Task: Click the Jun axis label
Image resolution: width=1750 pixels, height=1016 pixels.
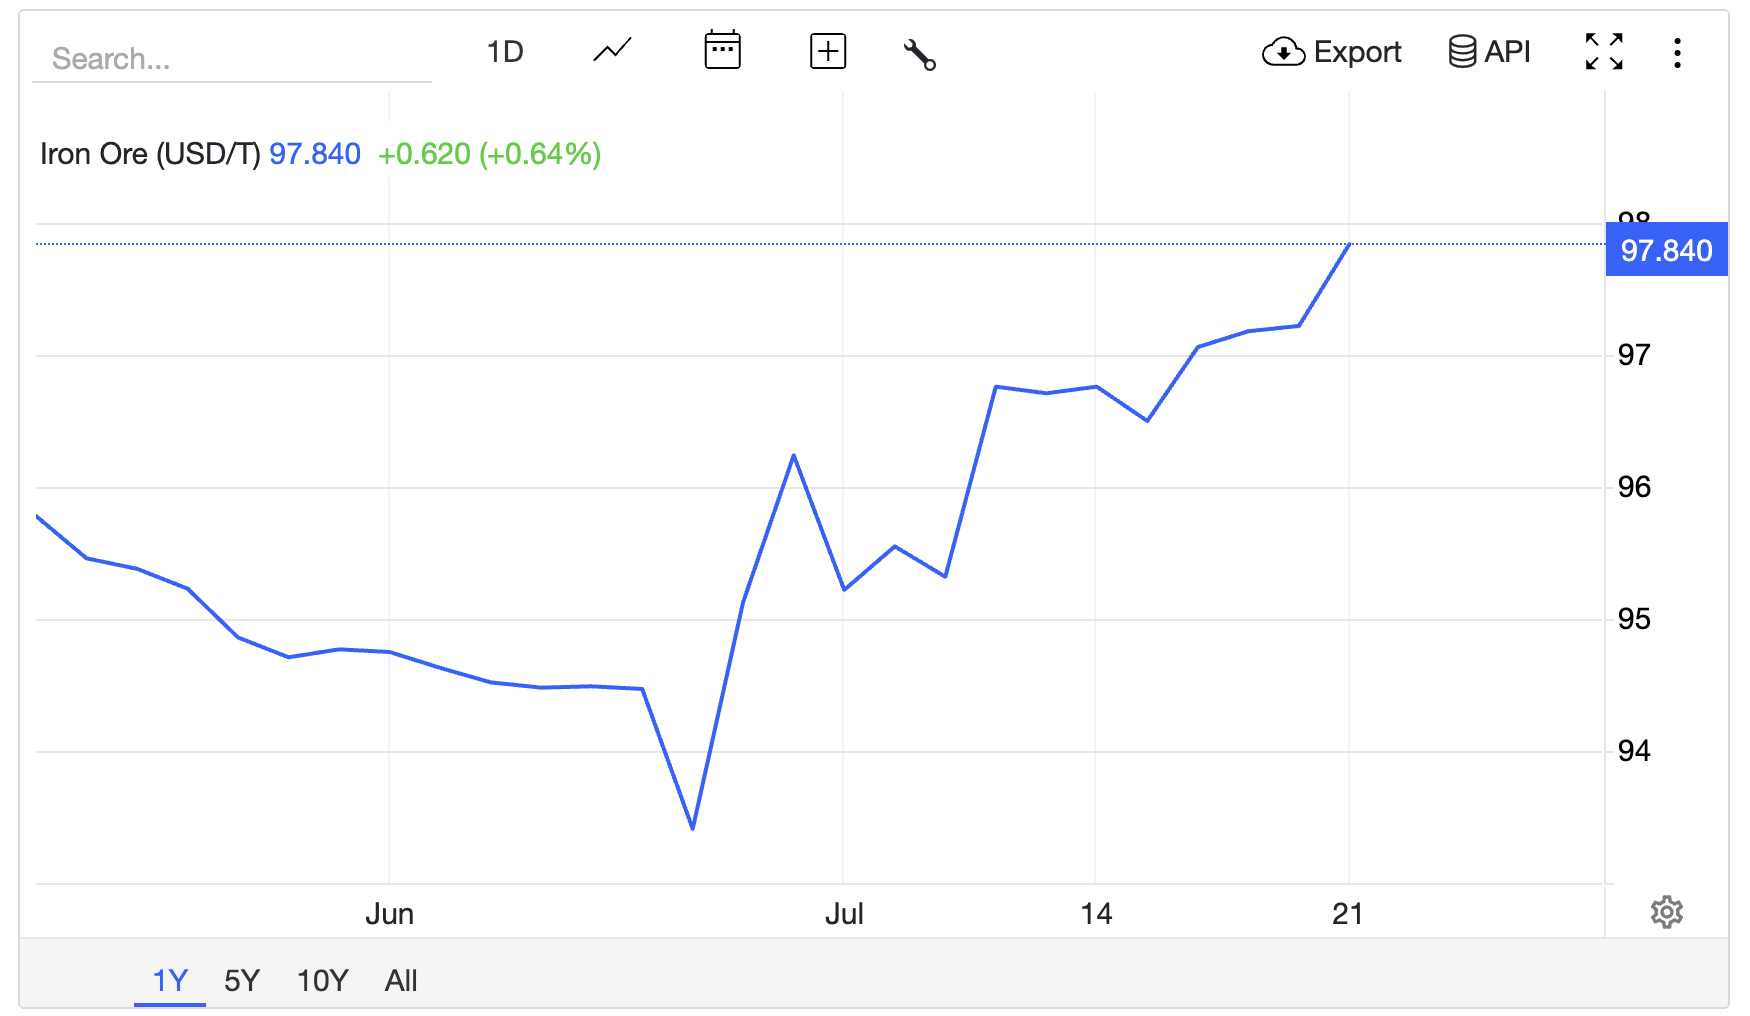Action: click(x=389, y=913)
